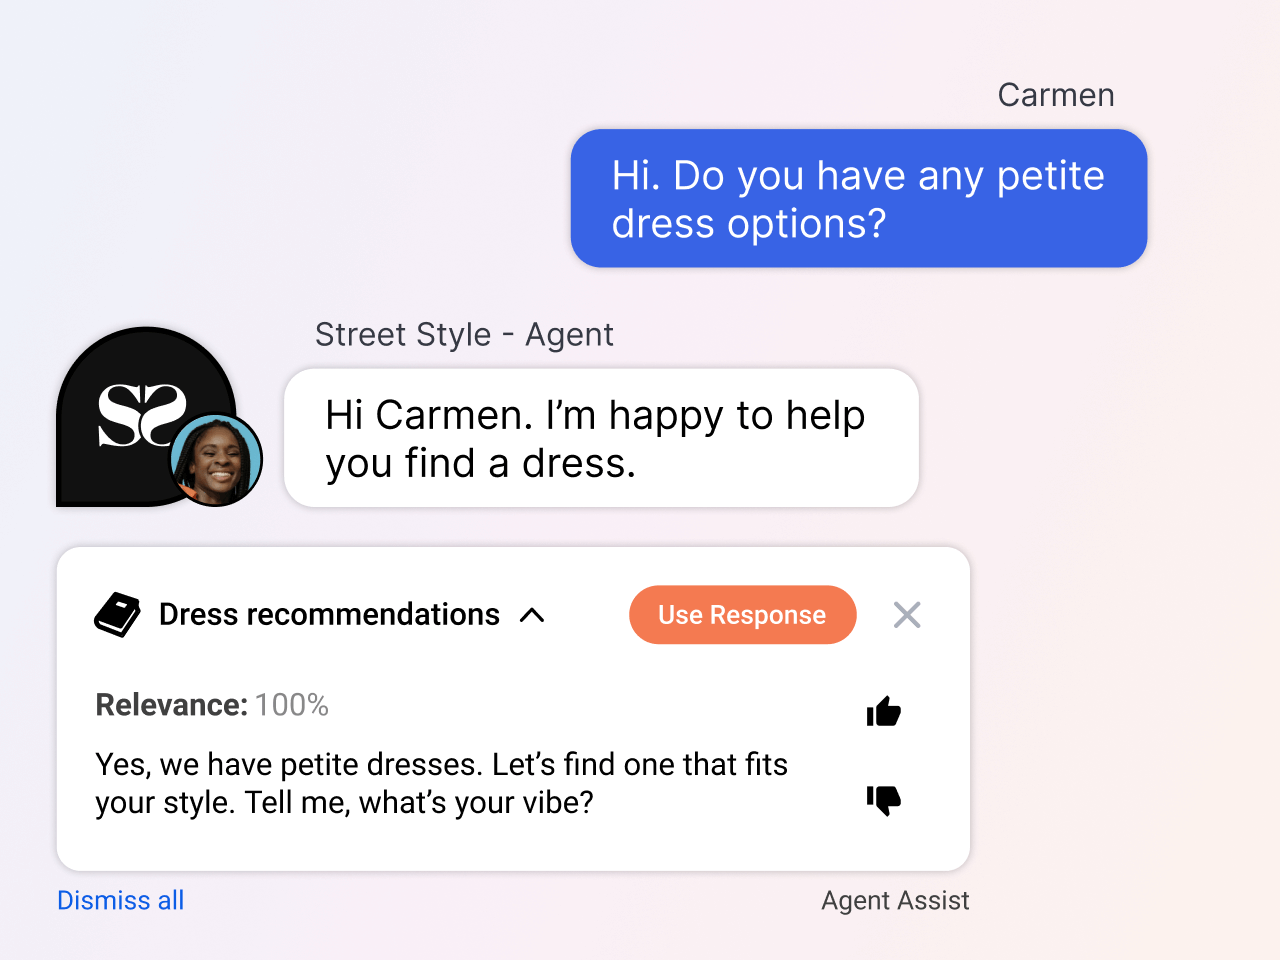
Task: Click the petite dress question bubble
Action: coord(858,198)
